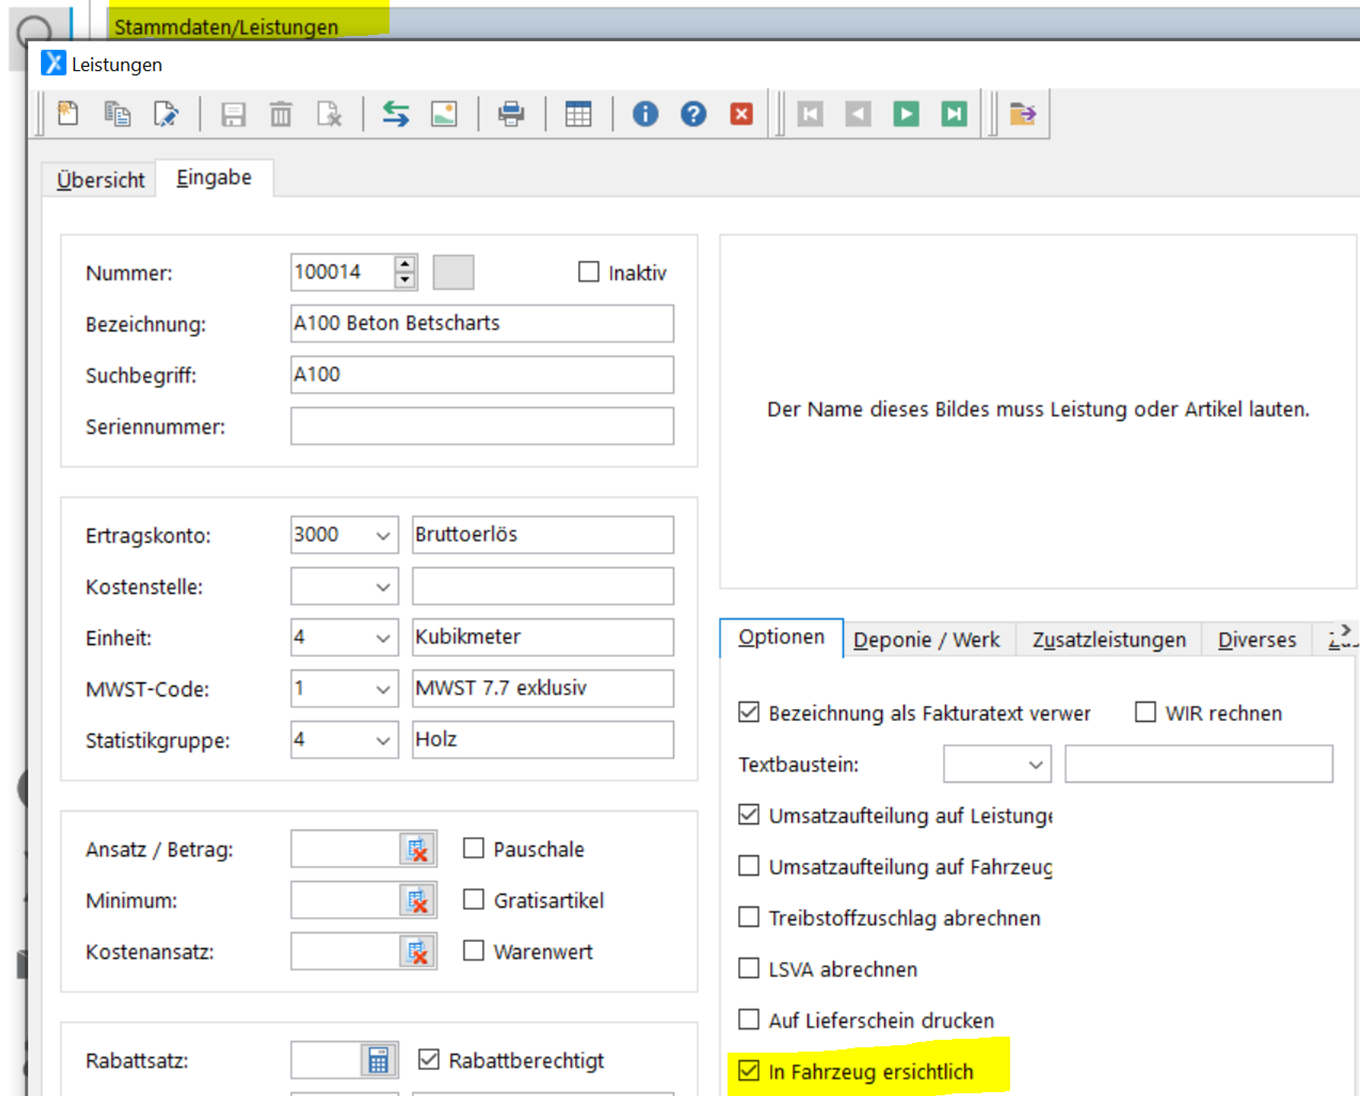The height and width of the screenshot is (1096, 1360).
Task: Click the blue info icon
Action: [x=645, y=114]
